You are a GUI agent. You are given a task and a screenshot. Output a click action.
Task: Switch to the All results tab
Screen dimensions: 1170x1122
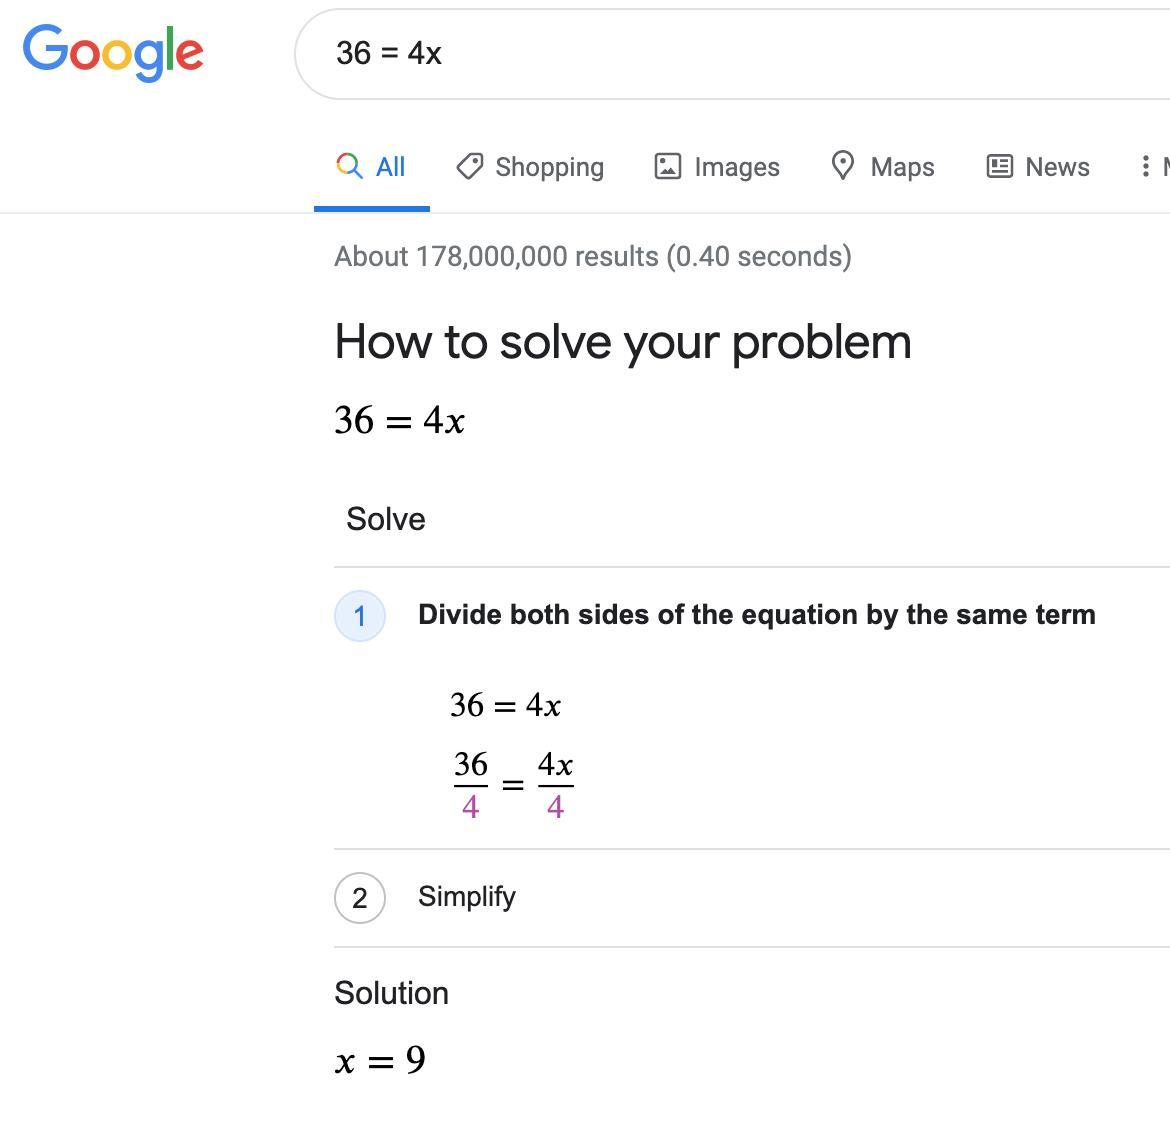[390, 167]
